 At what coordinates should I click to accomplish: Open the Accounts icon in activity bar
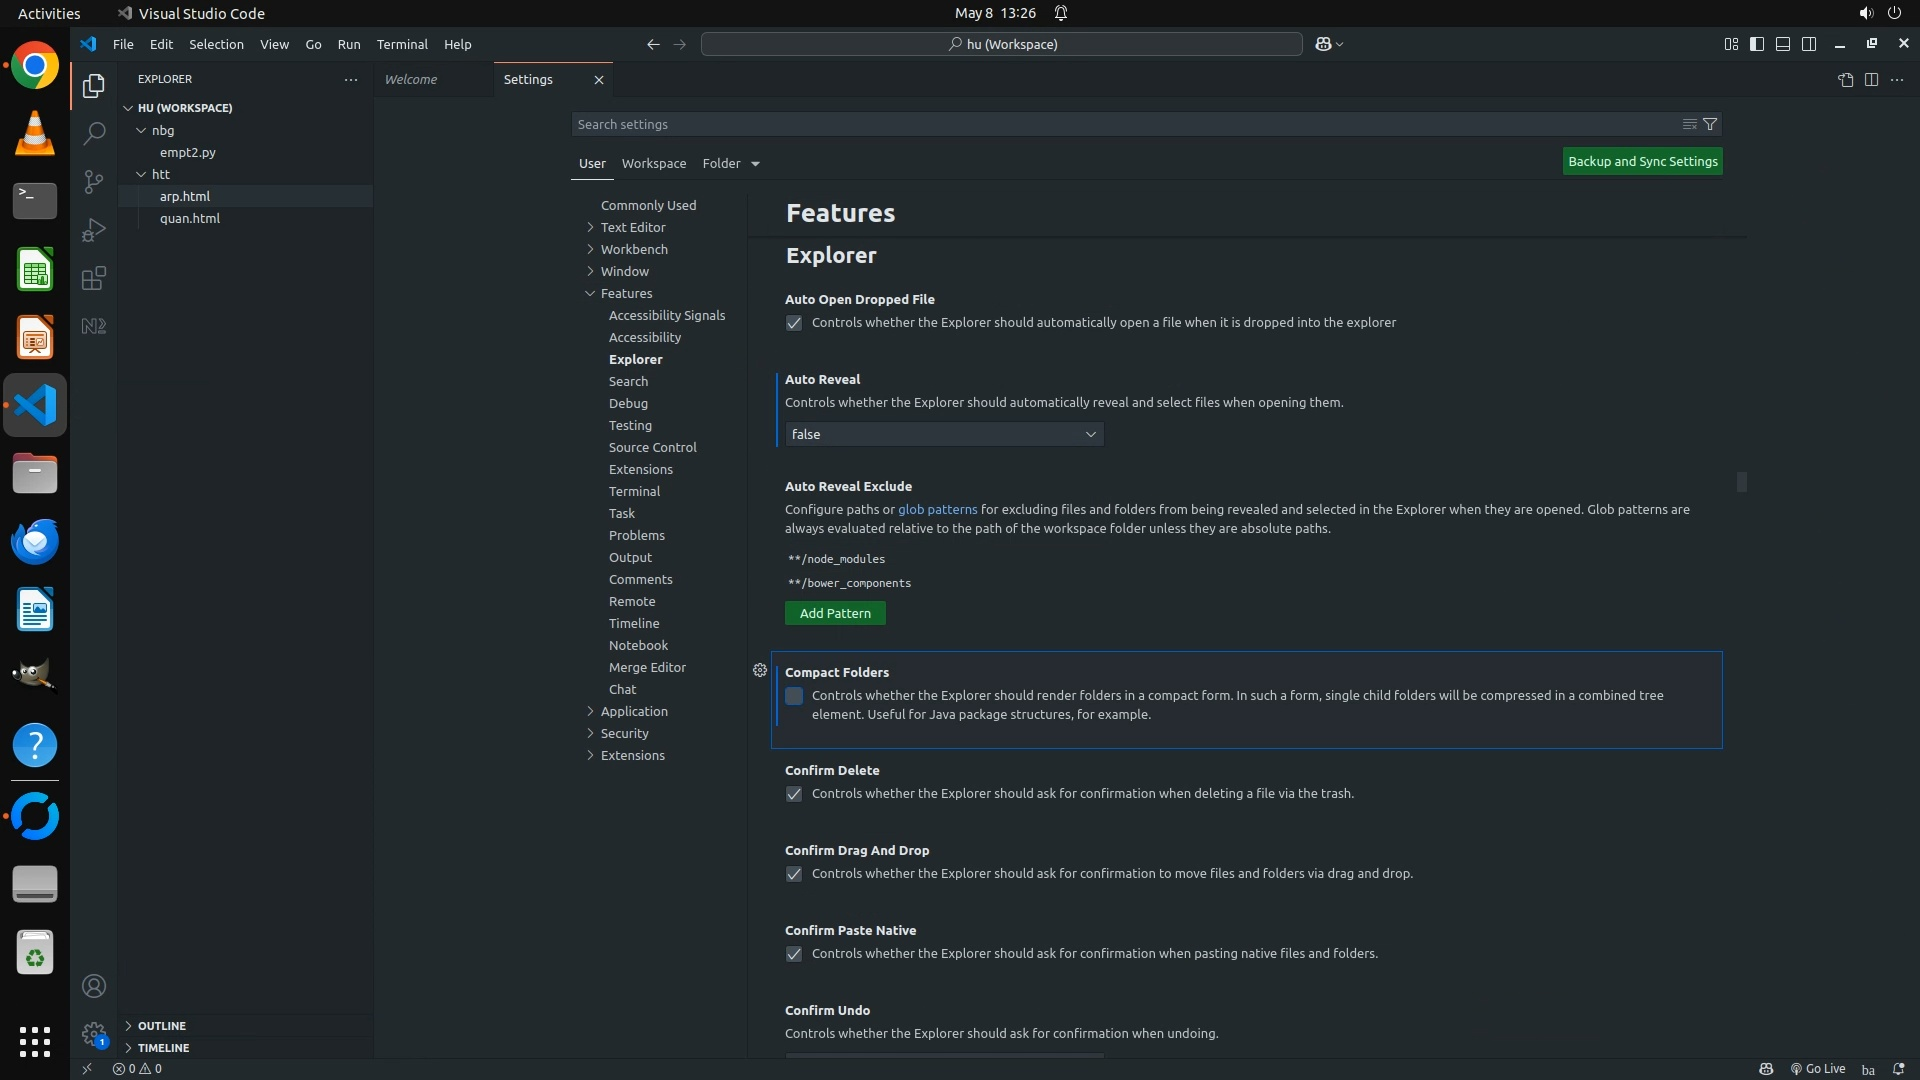[x=93, y=986]
